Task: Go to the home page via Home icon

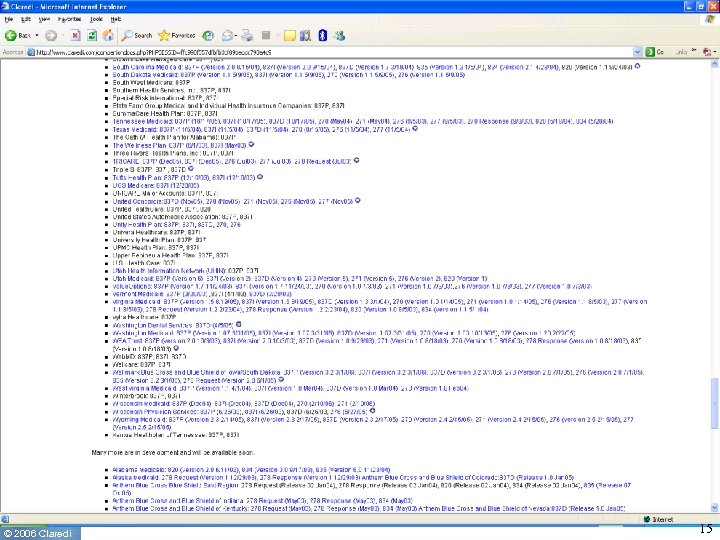Action: [x=108, y=35]
